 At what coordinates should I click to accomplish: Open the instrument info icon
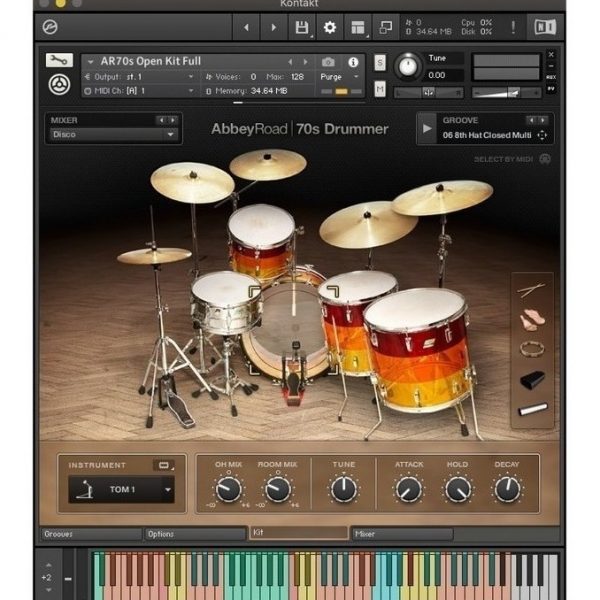[353, 62]
